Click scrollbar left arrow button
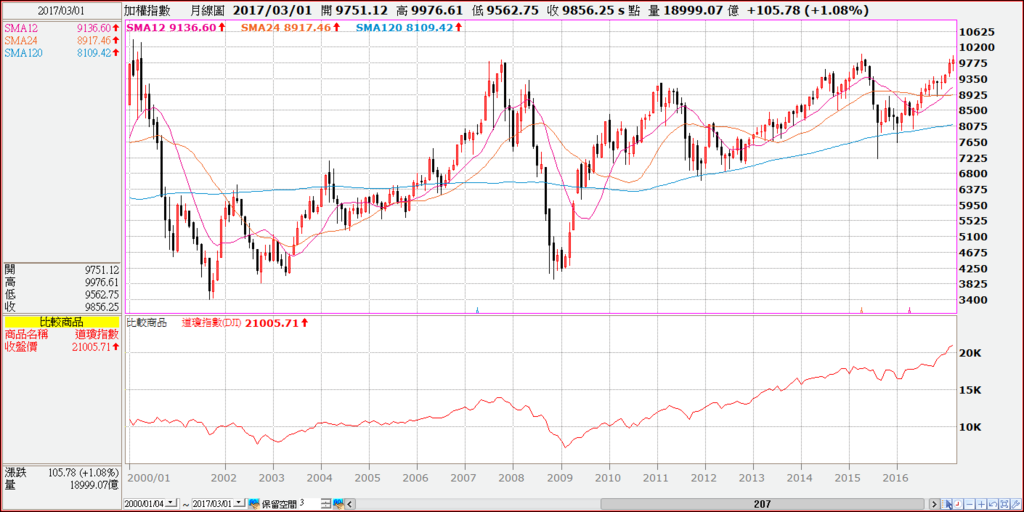The width and height of the screenshot is (1024, 512). tap(349, 504)
